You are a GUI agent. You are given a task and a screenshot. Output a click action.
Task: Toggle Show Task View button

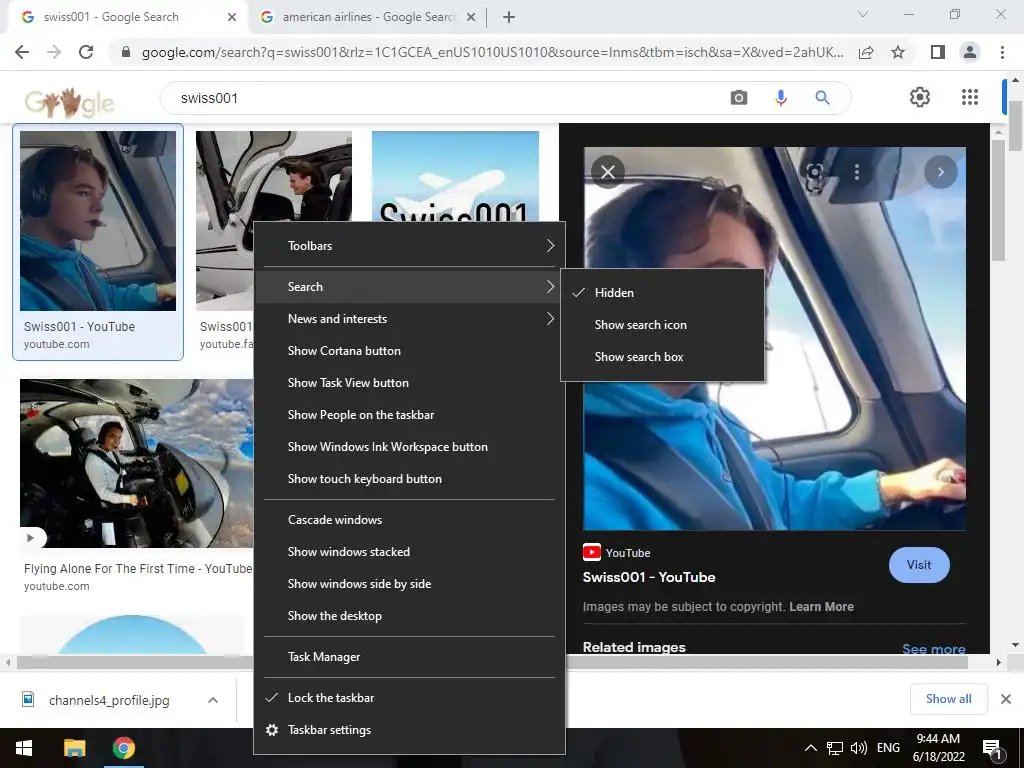pyautogui.click(x=409, y=383)
